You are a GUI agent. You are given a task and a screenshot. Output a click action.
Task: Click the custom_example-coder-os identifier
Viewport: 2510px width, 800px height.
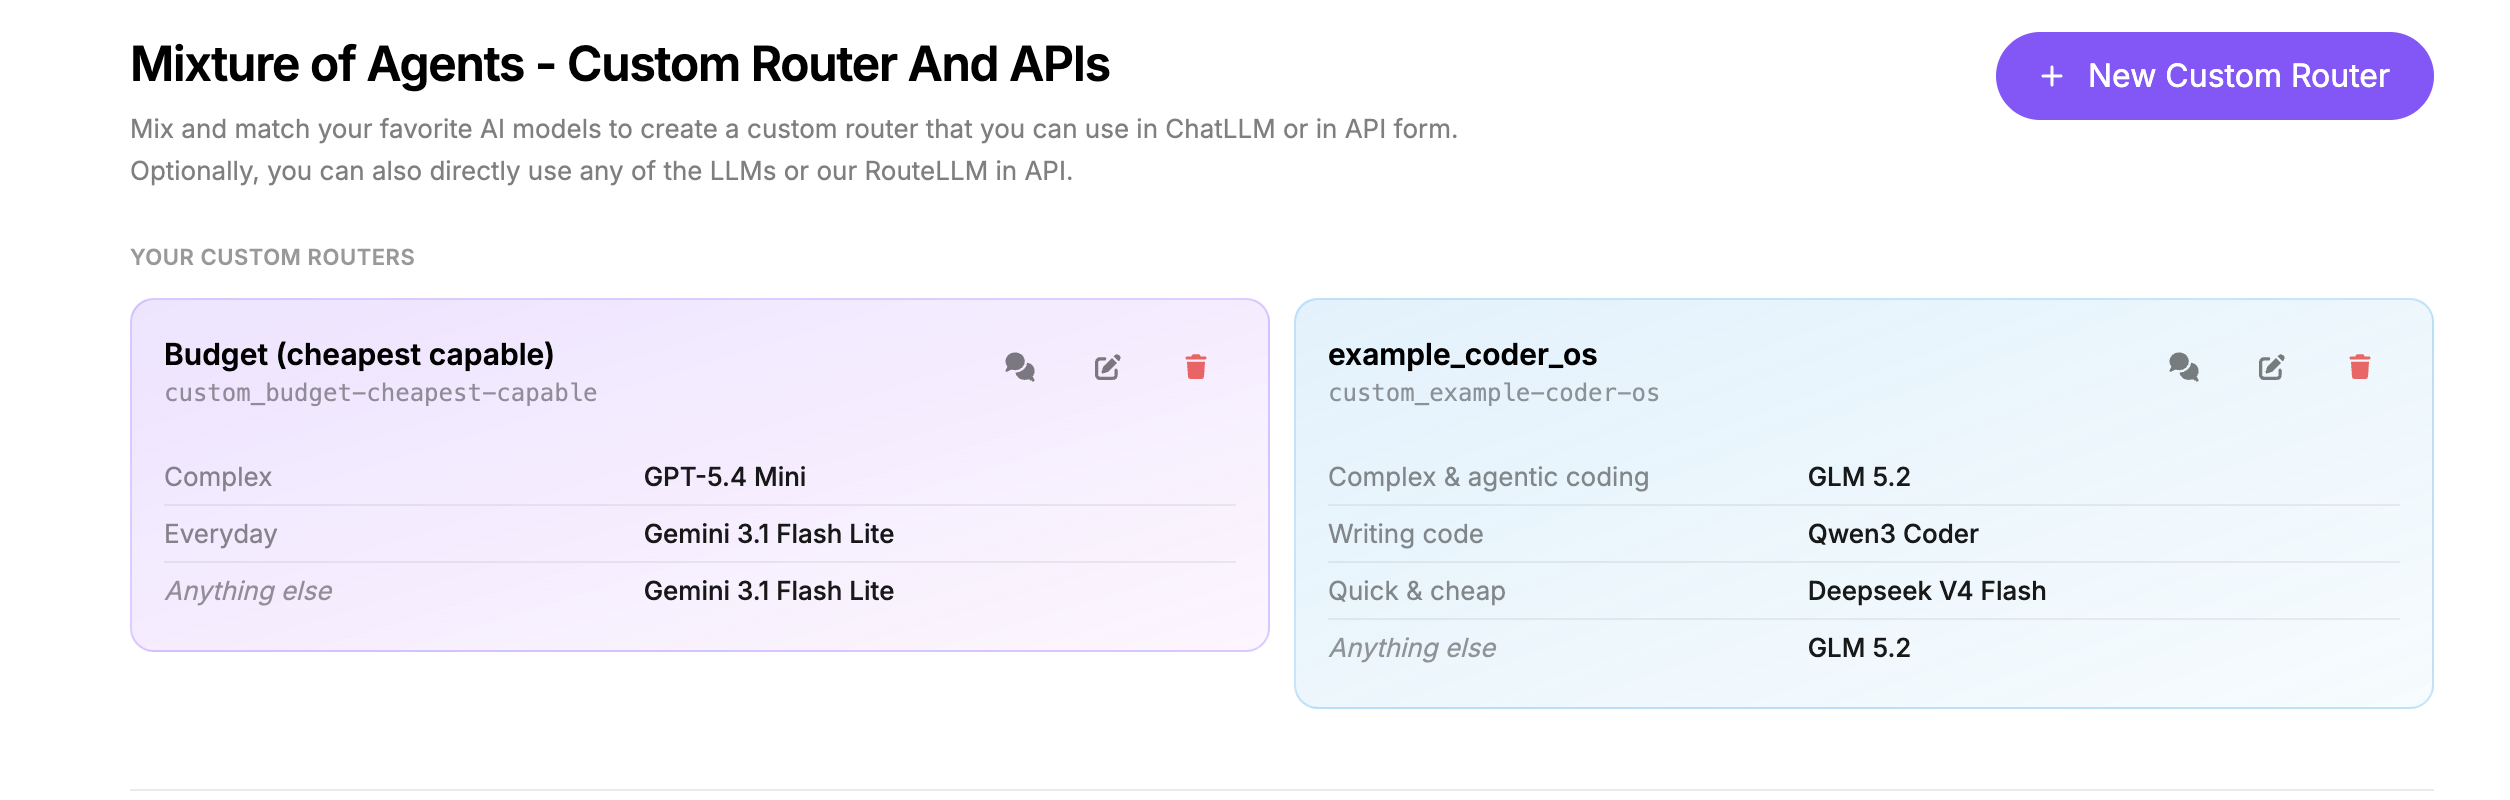1493,393
